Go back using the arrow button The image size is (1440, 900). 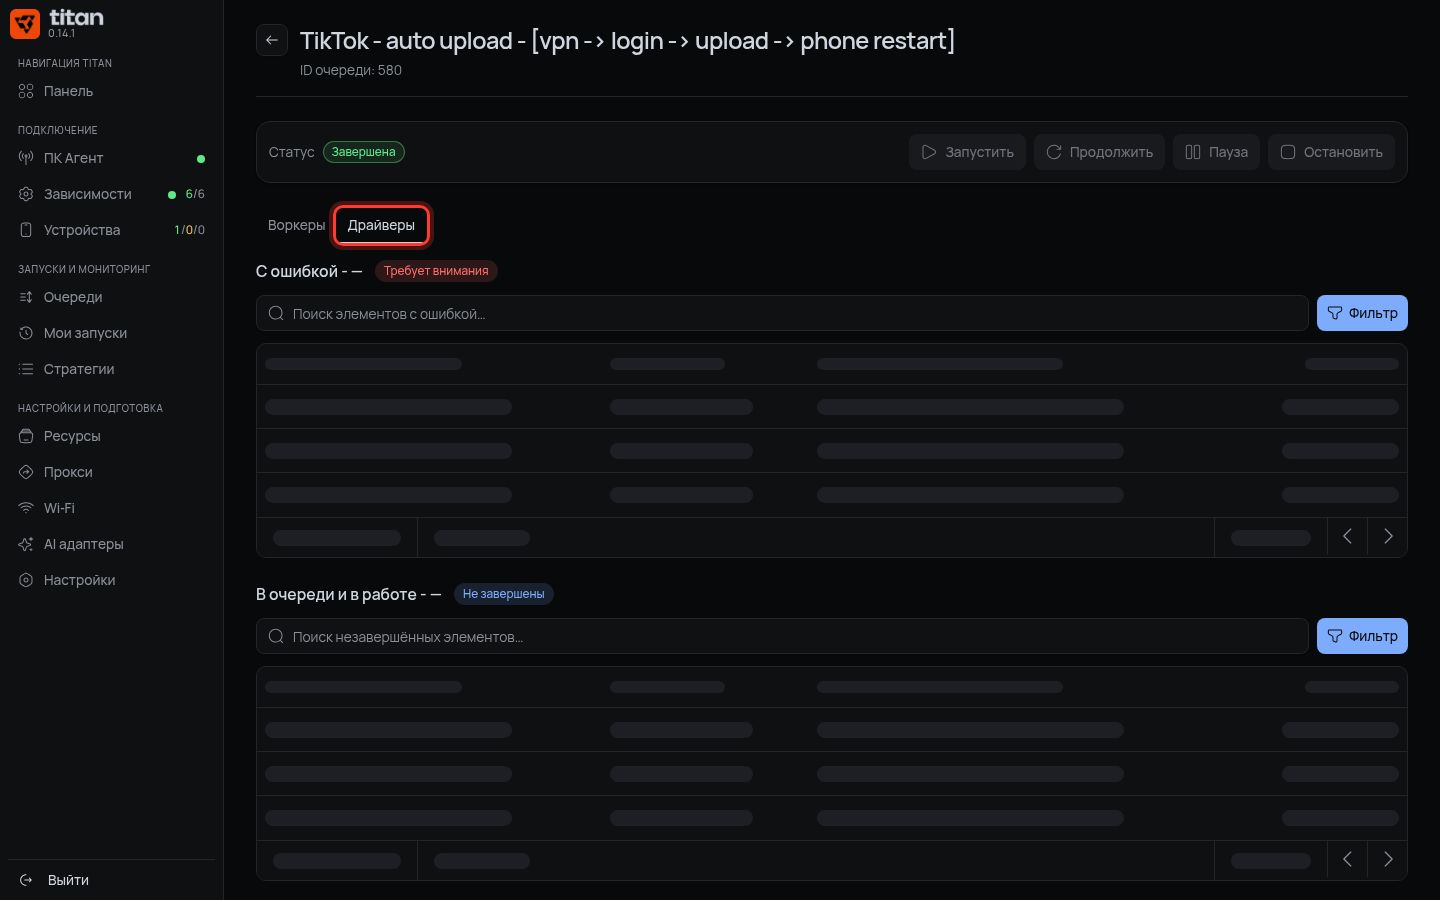[x=272, y=40]
